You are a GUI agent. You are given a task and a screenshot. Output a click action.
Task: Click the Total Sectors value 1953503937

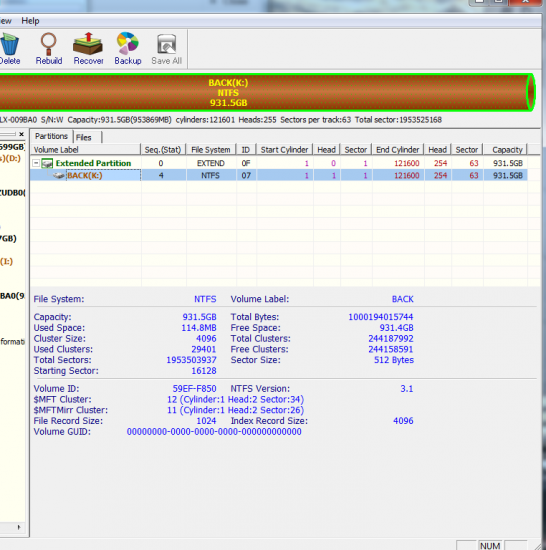click(x=191, y=360)
